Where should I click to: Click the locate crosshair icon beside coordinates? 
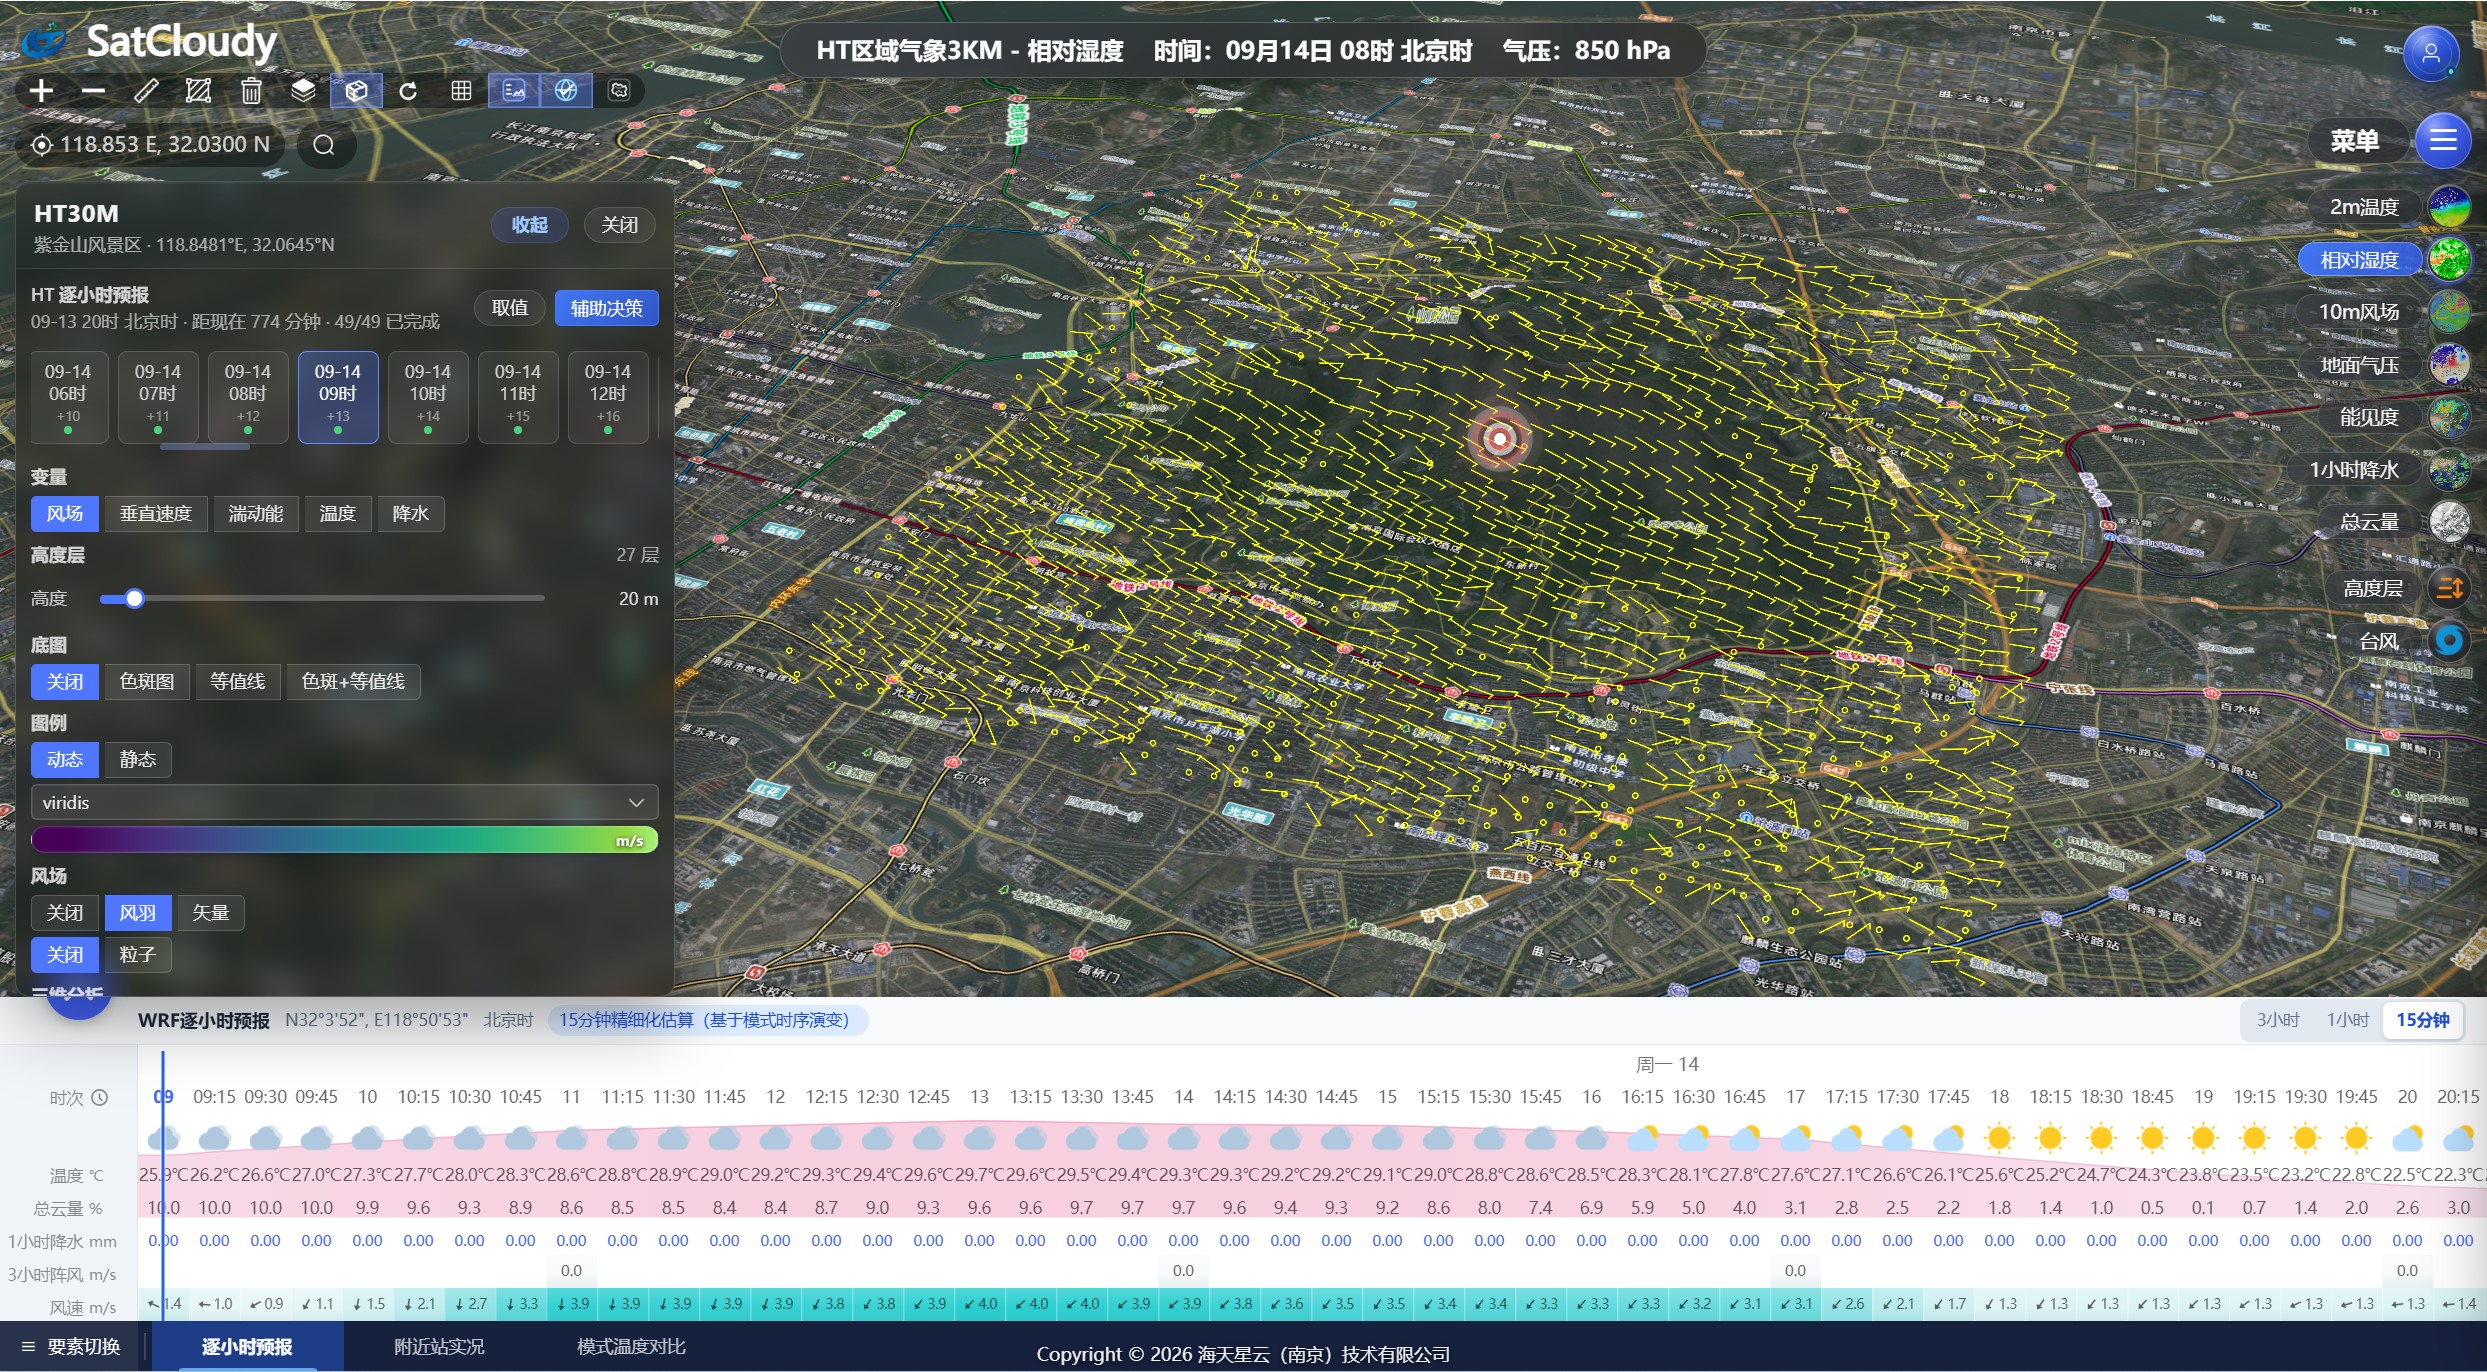[x=41, y=145]
